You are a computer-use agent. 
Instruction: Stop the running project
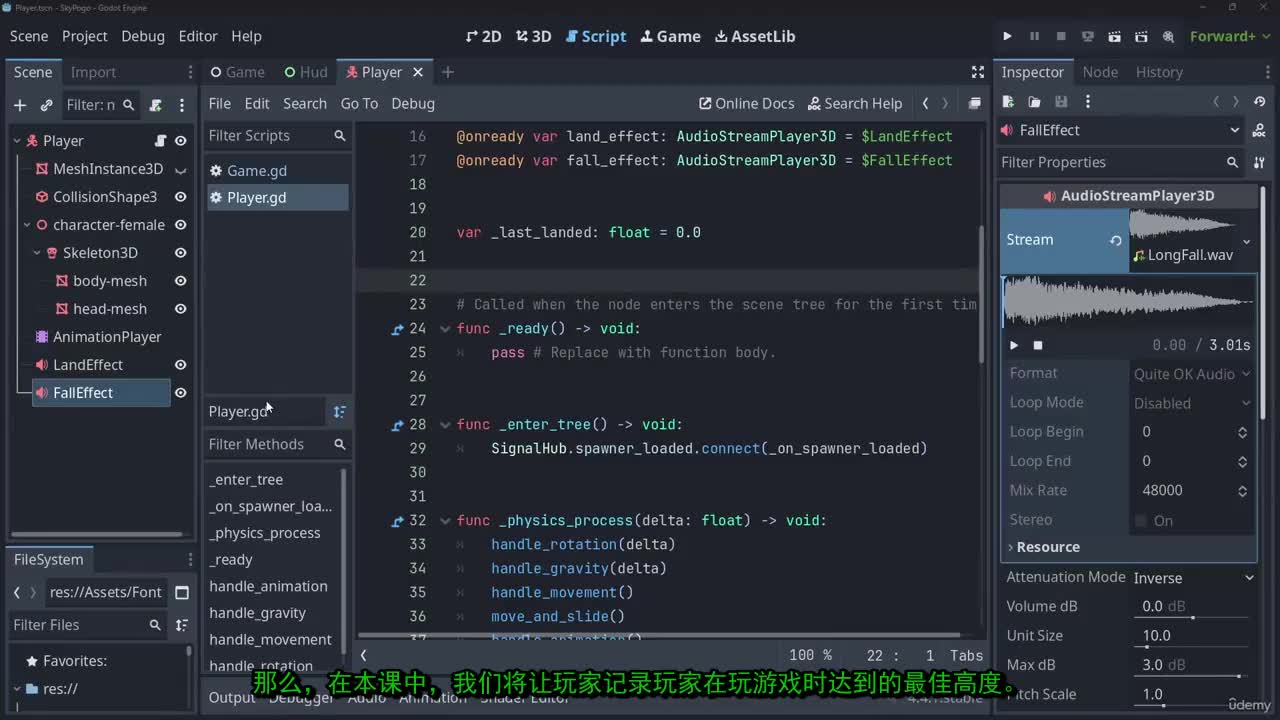point(1061,37)
